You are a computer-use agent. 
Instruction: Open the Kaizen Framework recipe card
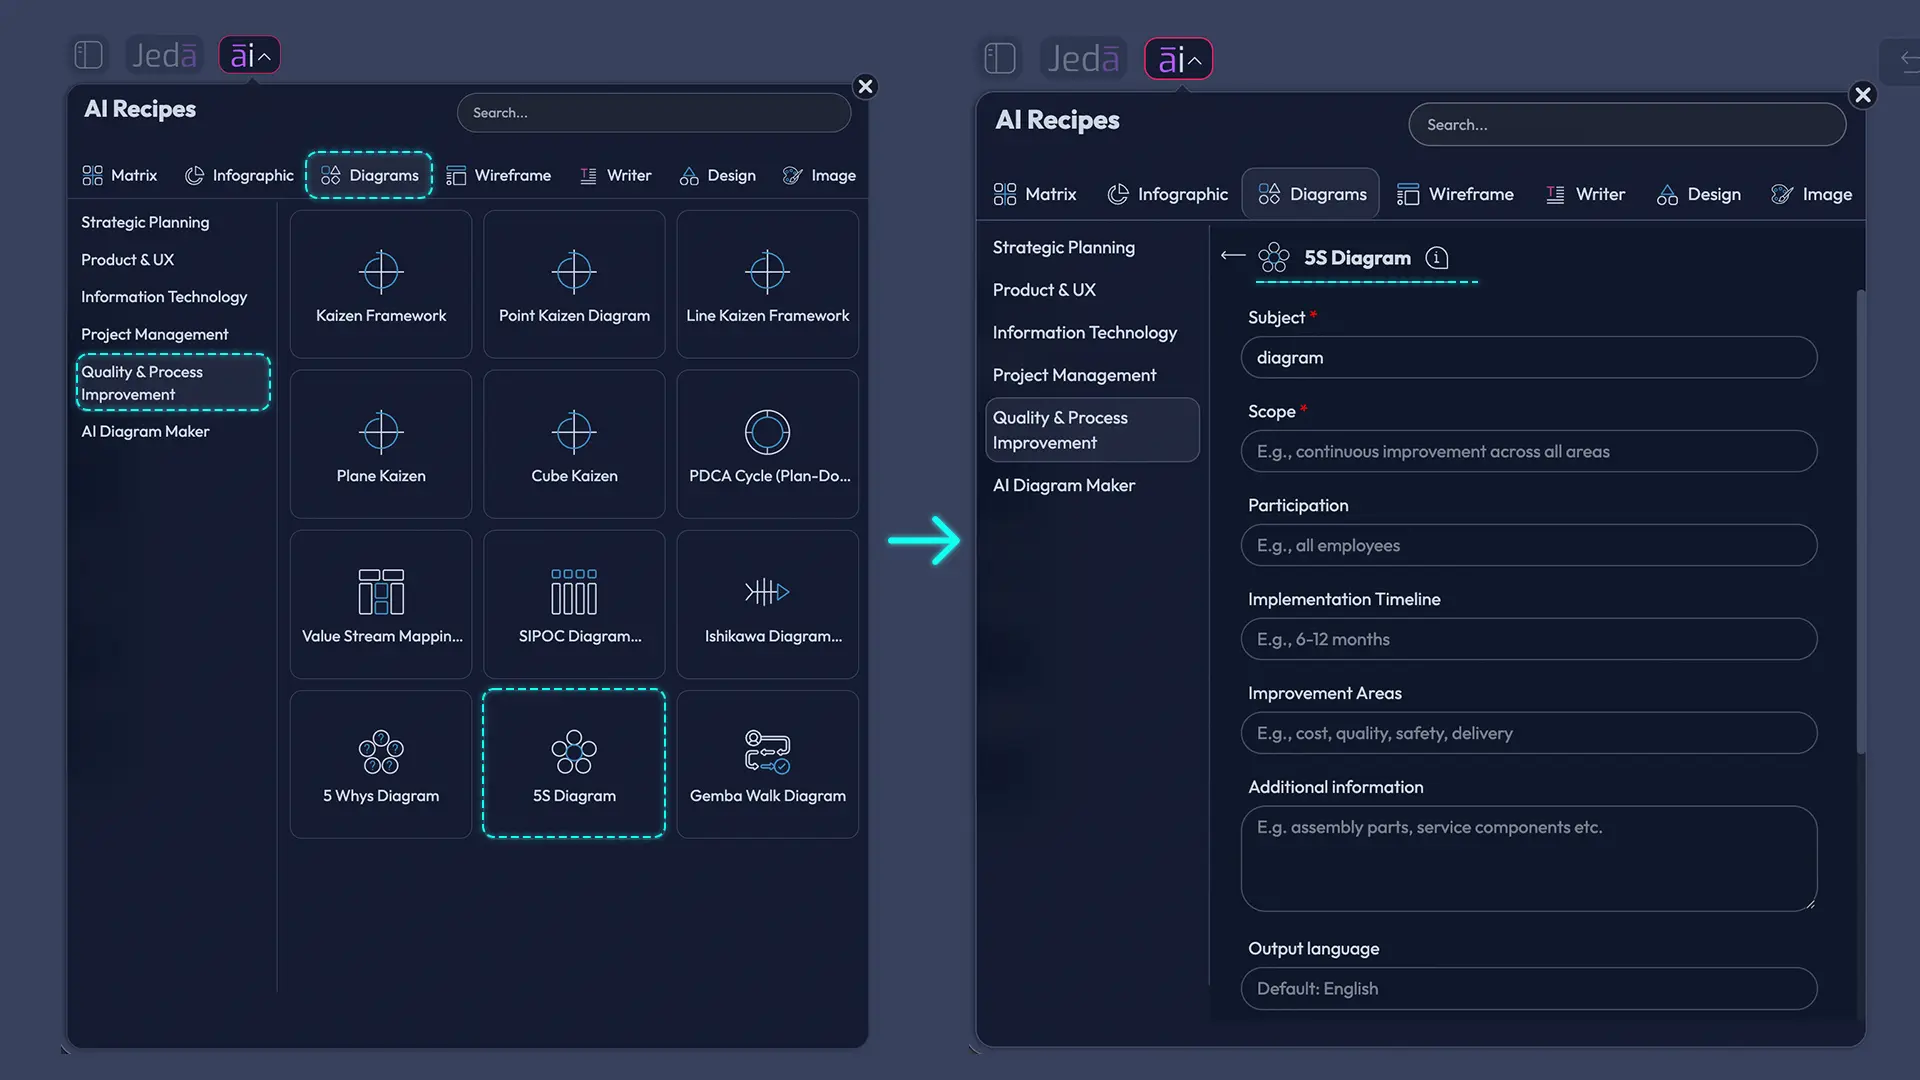tap(381, 284)
